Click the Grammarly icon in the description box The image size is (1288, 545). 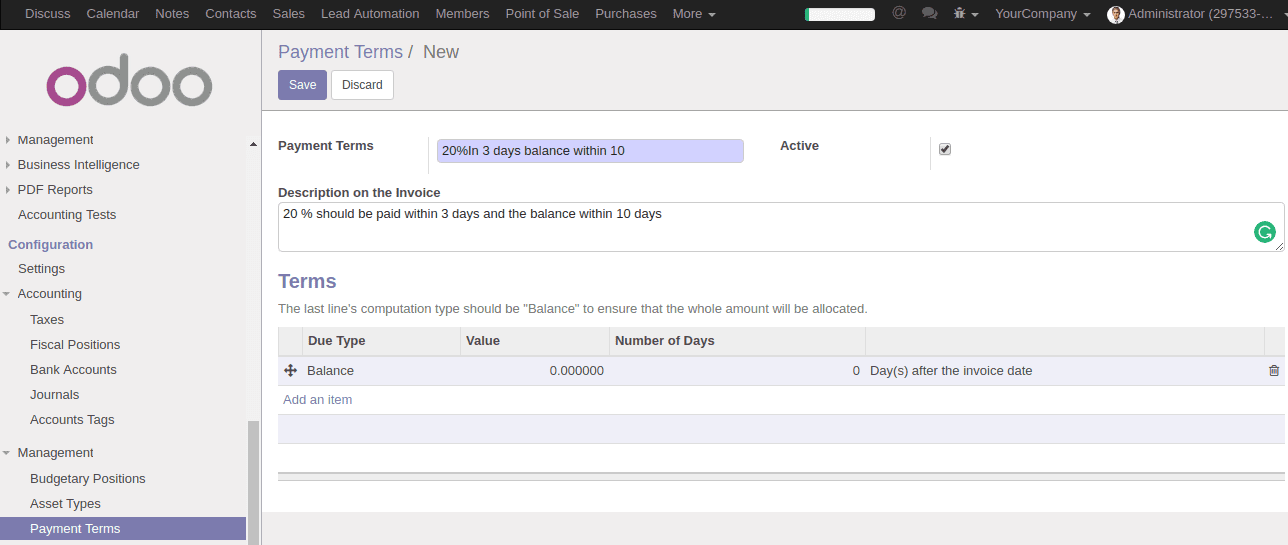[1265, 233]
